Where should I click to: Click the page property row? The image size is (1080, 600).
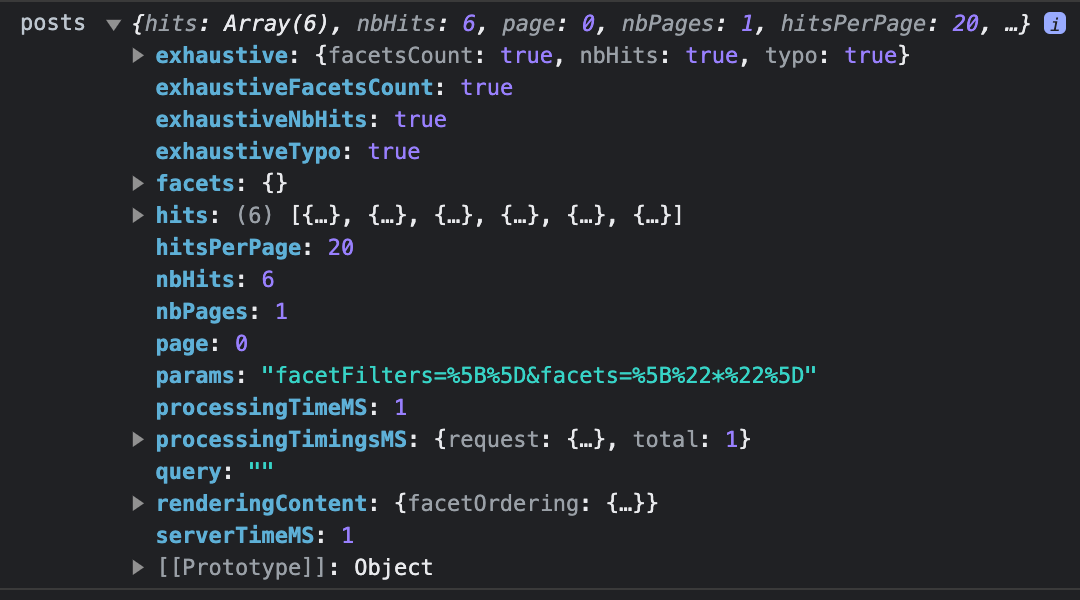click(201, 343)
